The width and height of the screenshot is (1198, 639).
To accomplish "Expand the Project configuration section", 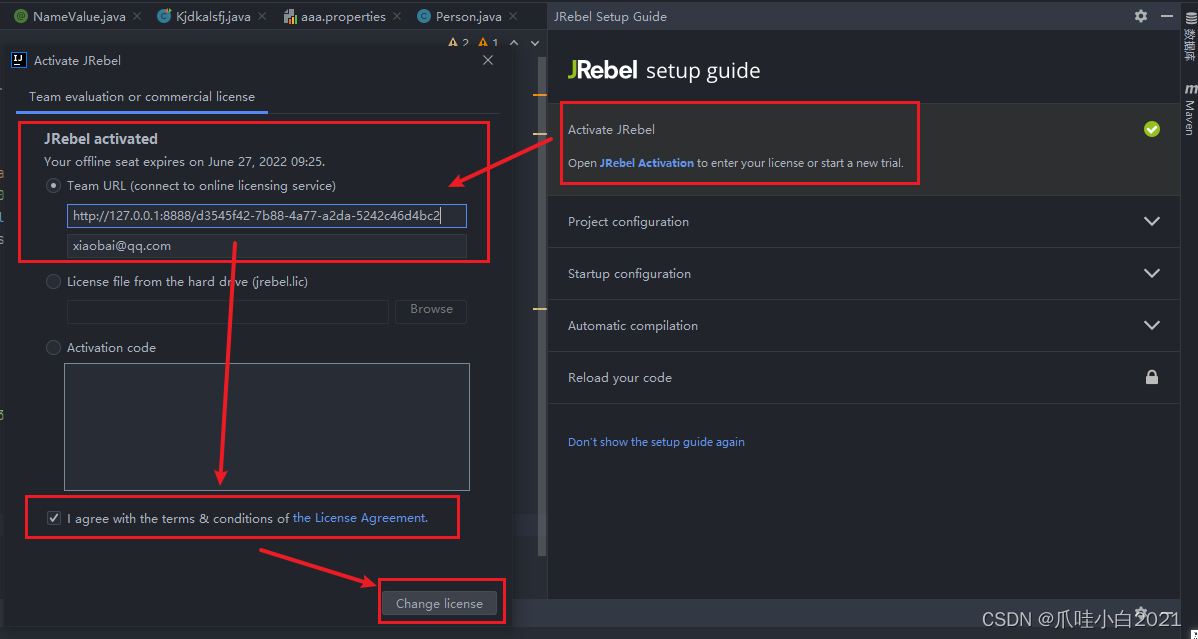I will pos(863,222).
